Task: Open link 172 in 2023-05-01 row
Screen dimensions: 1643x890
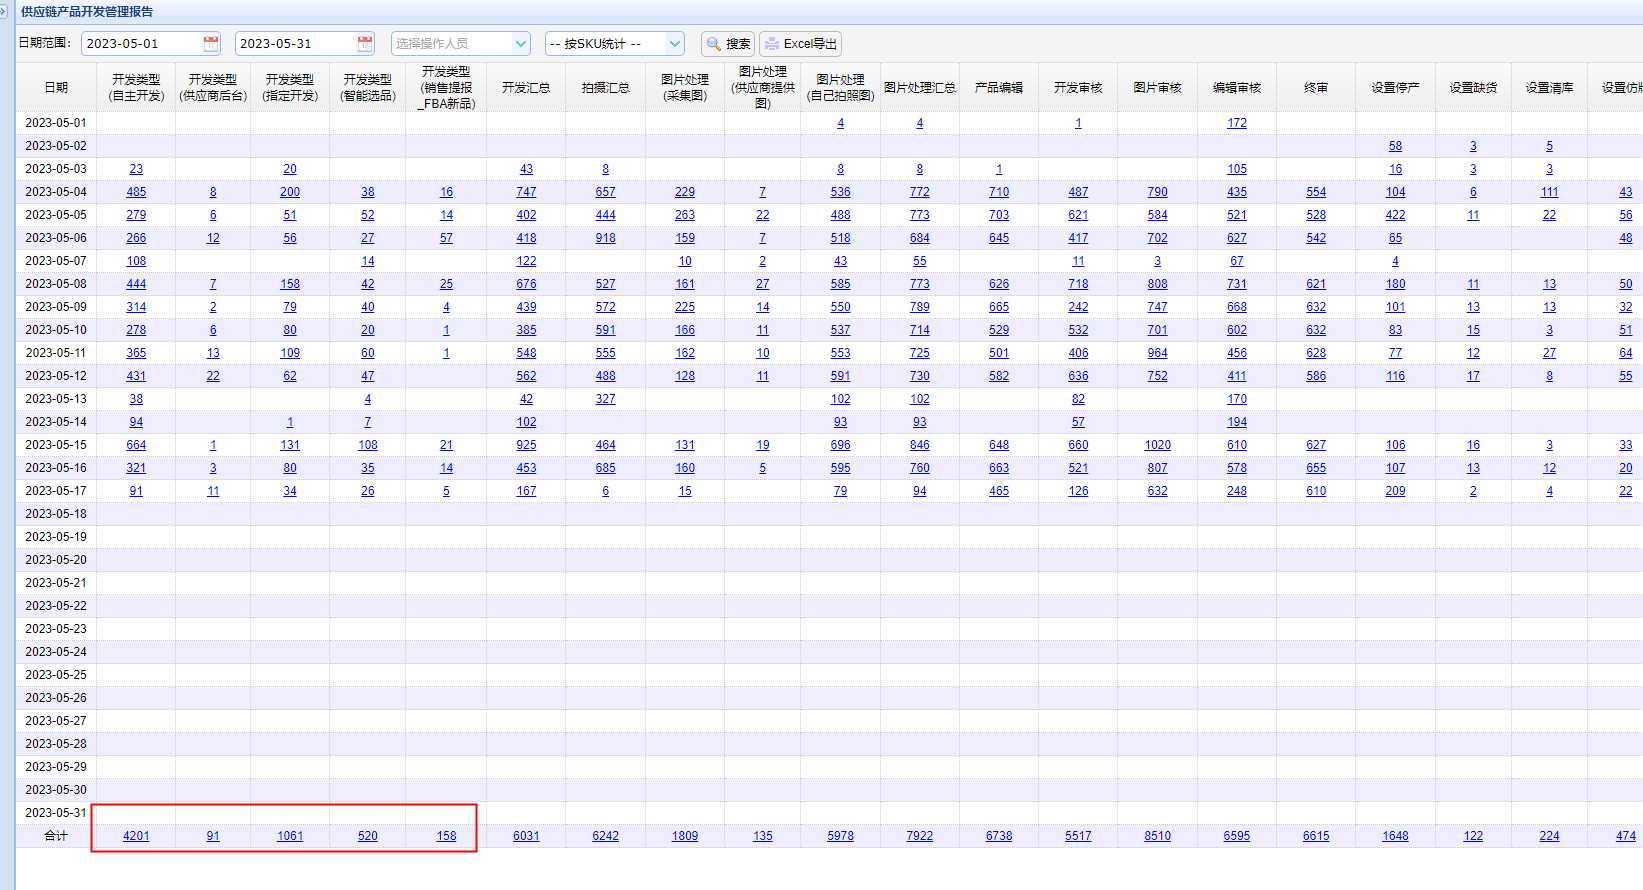Action: point(1237,123)
